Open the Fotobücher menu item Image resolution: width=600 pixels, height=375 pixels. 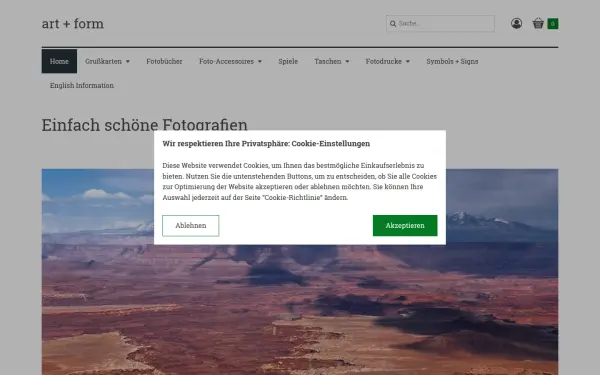coord(164,61)
